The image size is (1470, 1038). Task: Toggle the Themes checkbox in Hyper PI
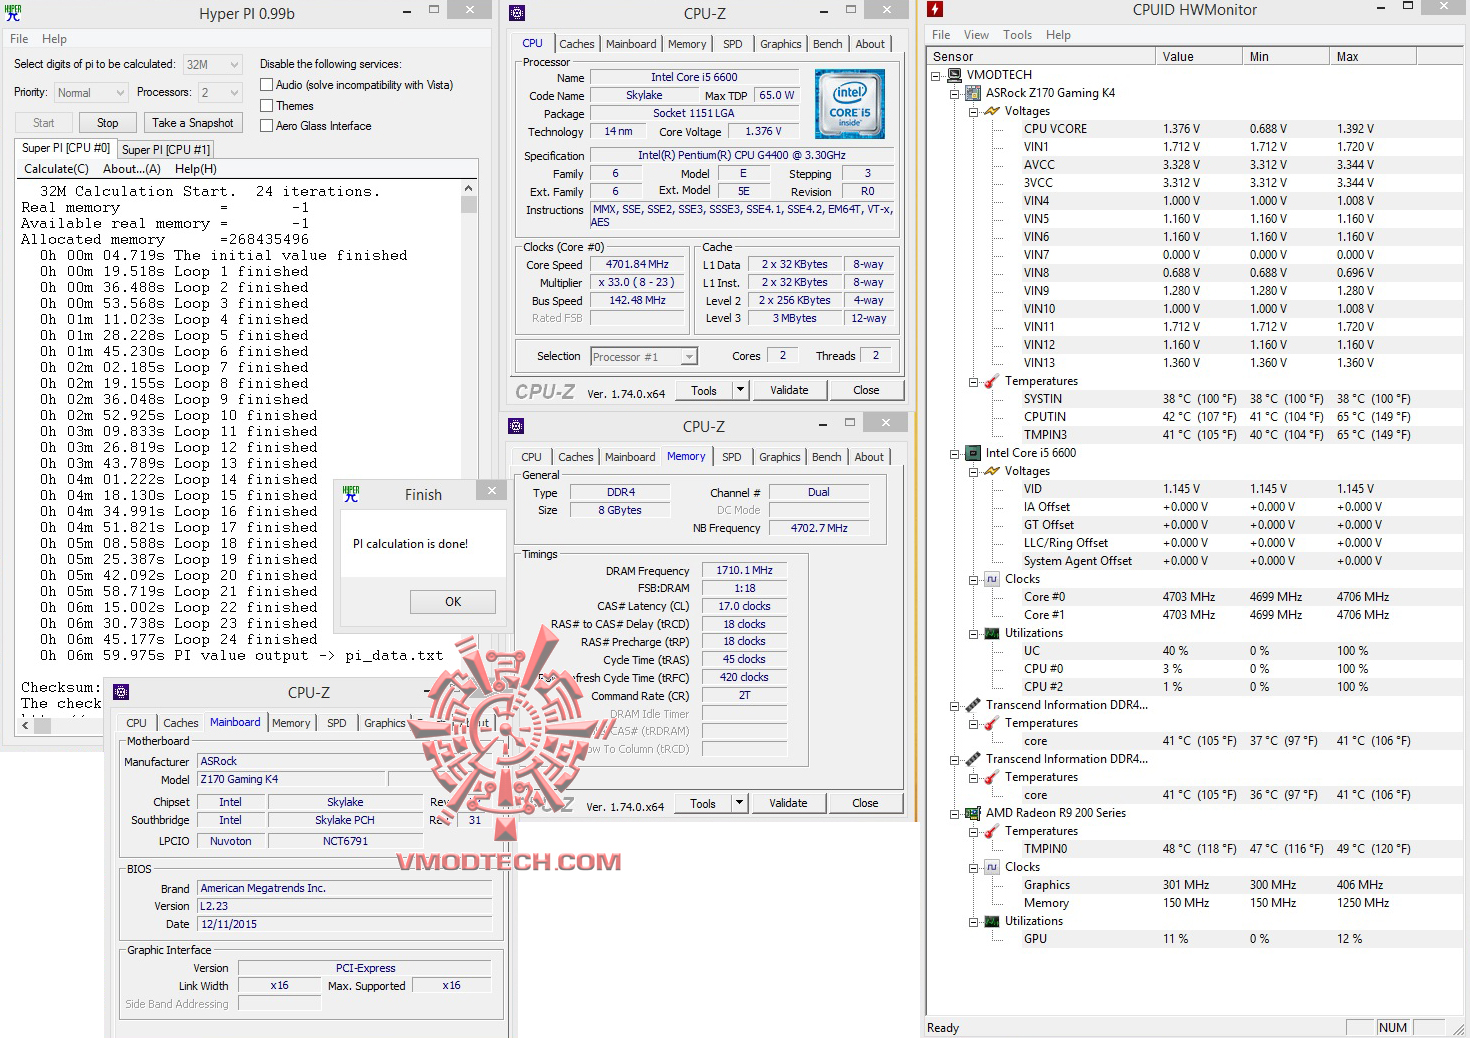267,105
